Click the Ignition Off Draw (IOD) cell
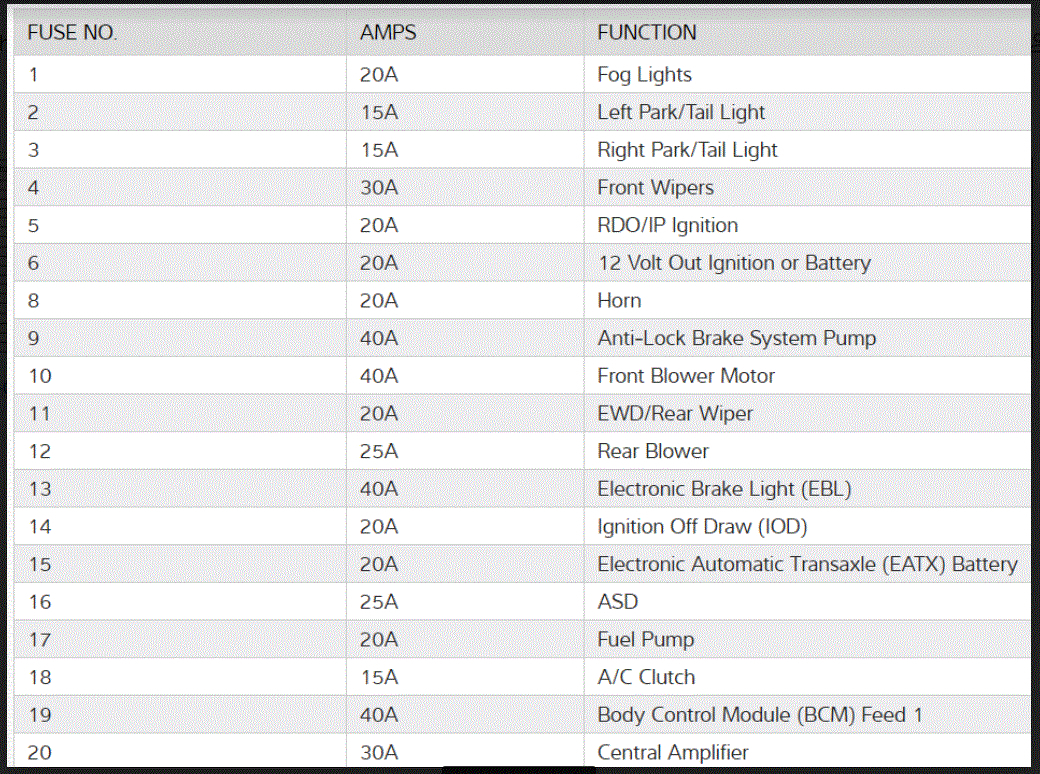The height and width of the screenshot is (774, 1040). (x=702, y=527)
